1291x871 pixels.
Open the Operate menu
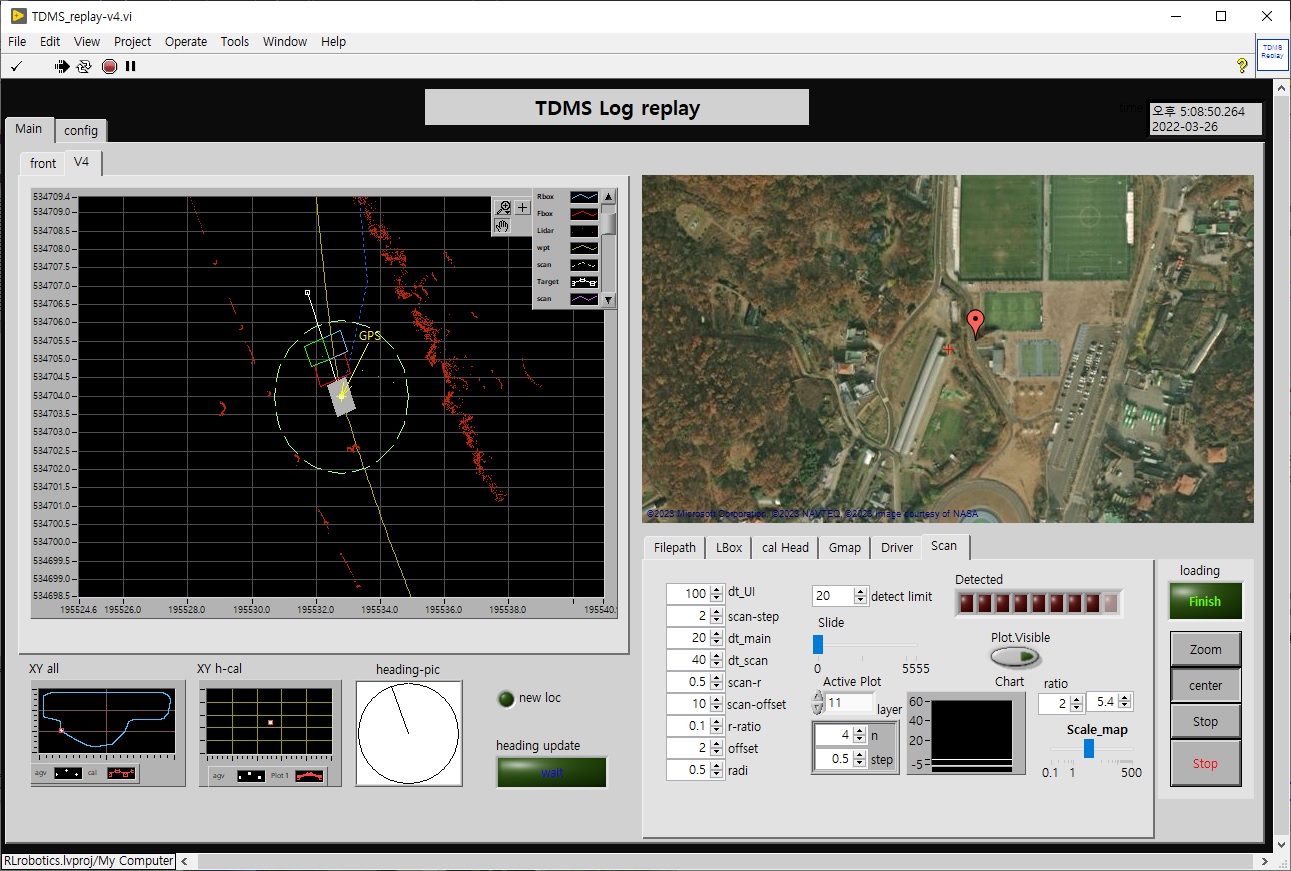click(186, 41)
